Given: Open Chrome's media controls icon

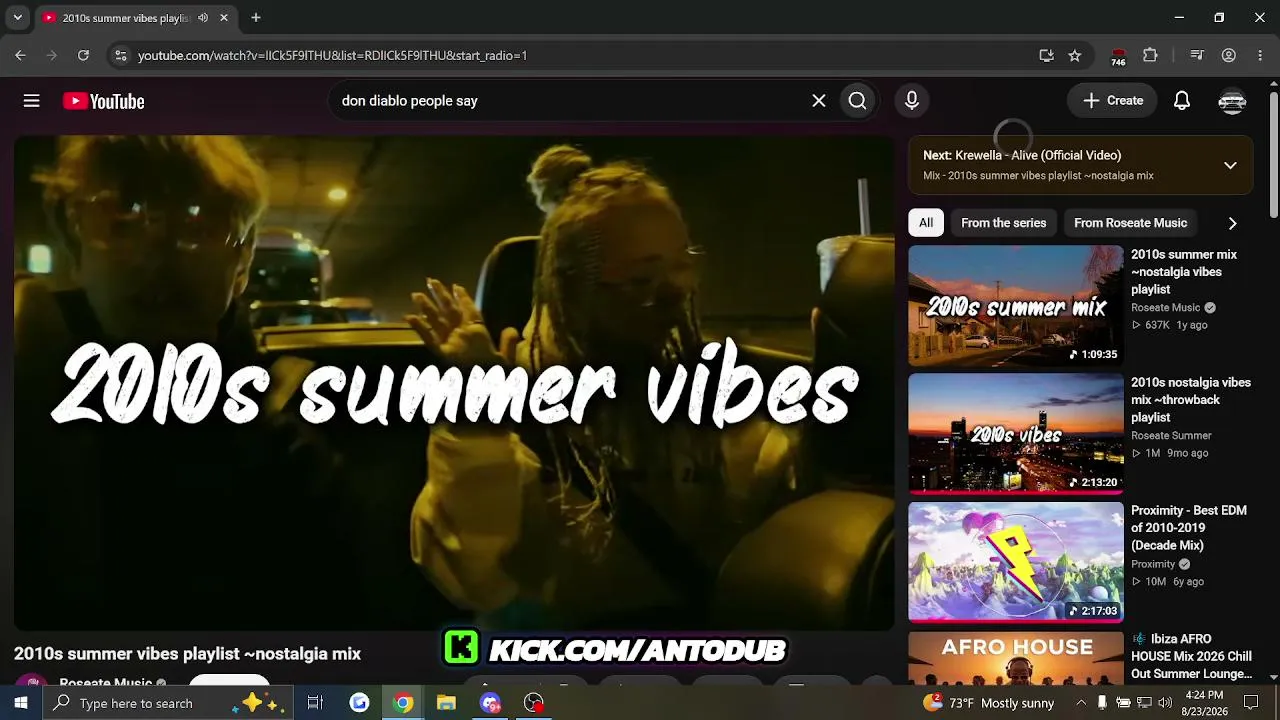Looking at the screenshot, I should (1197, 55).
